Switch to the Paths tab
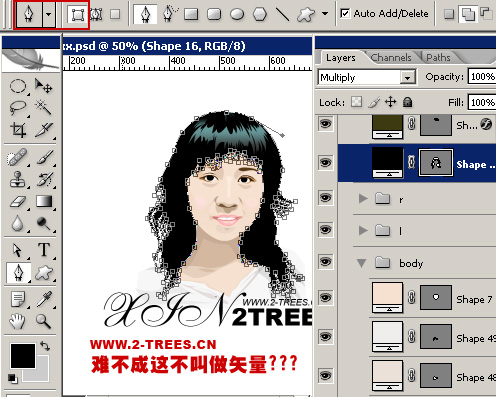The height and width of the screenshot is (397, 496). (438, 58)
